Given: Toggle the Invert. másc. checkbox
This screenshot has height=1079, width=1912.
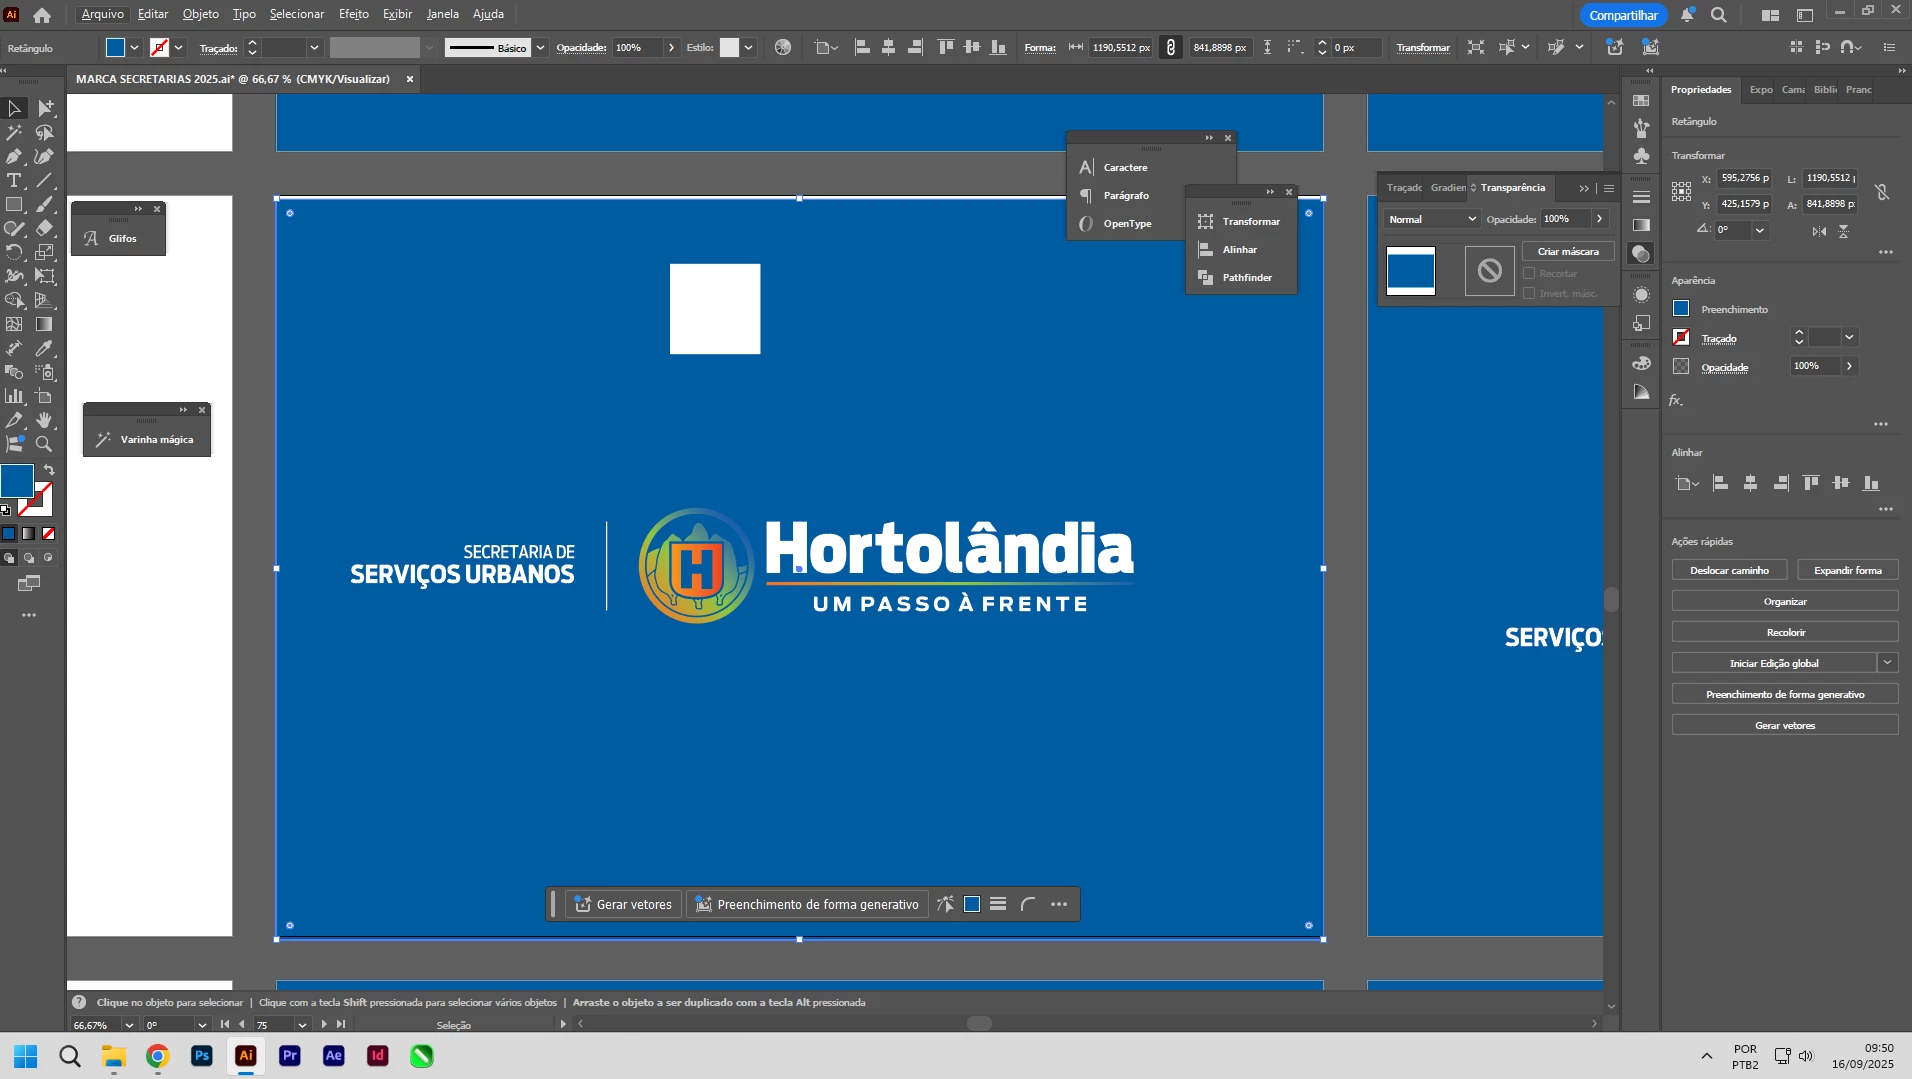Looking at the screenshot, I should click(x=1529, y=293).
